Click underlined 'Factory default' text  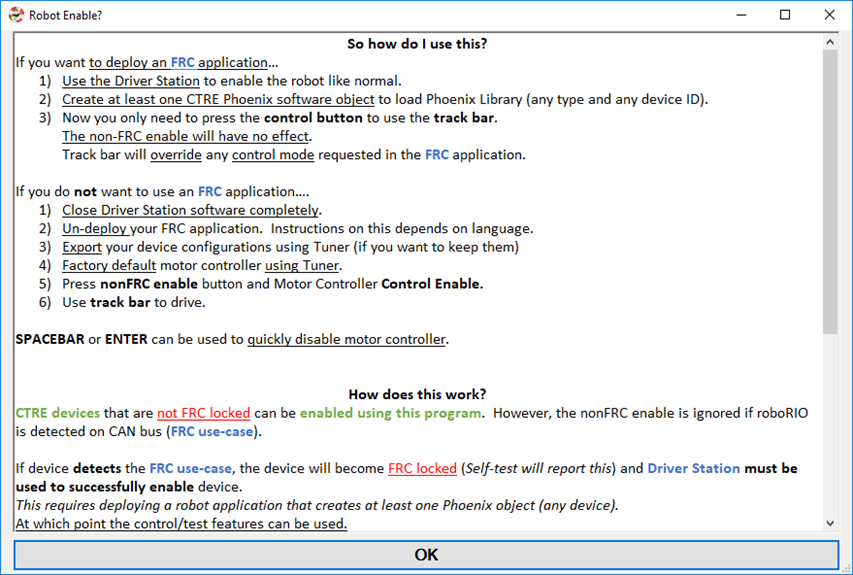[x=109, y=265]
